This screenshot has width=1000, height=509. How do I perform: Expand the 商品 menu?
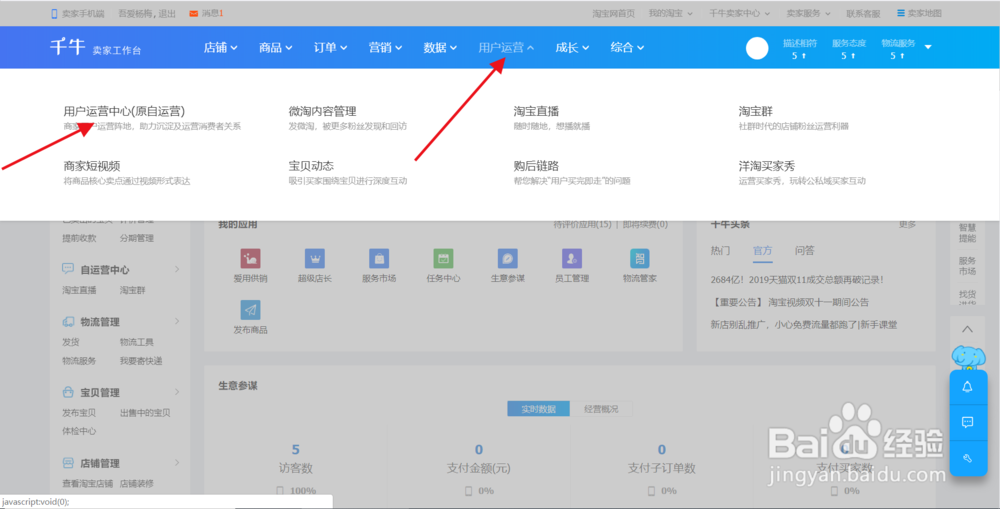click(276, 47)
